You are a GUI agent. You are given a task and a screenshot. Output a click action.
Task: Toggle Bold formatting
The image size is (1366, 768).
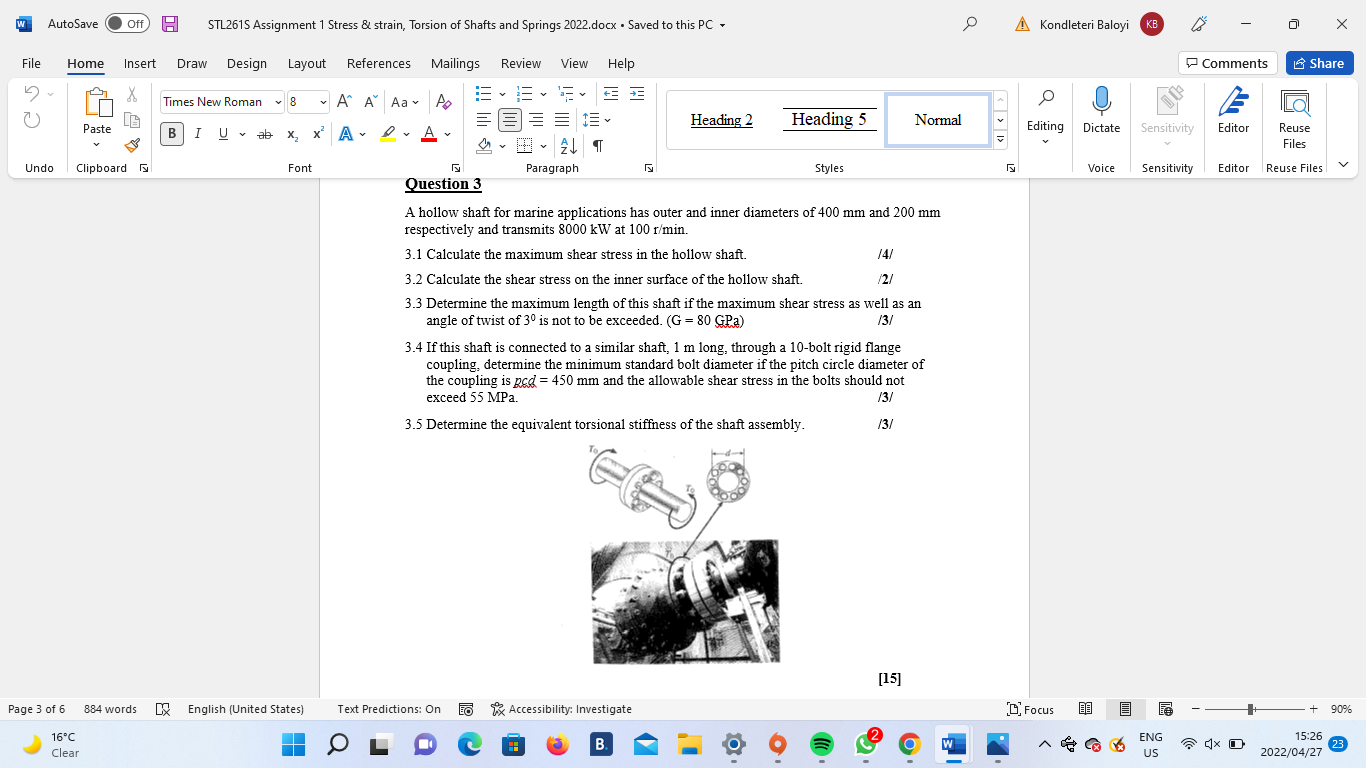172,134
